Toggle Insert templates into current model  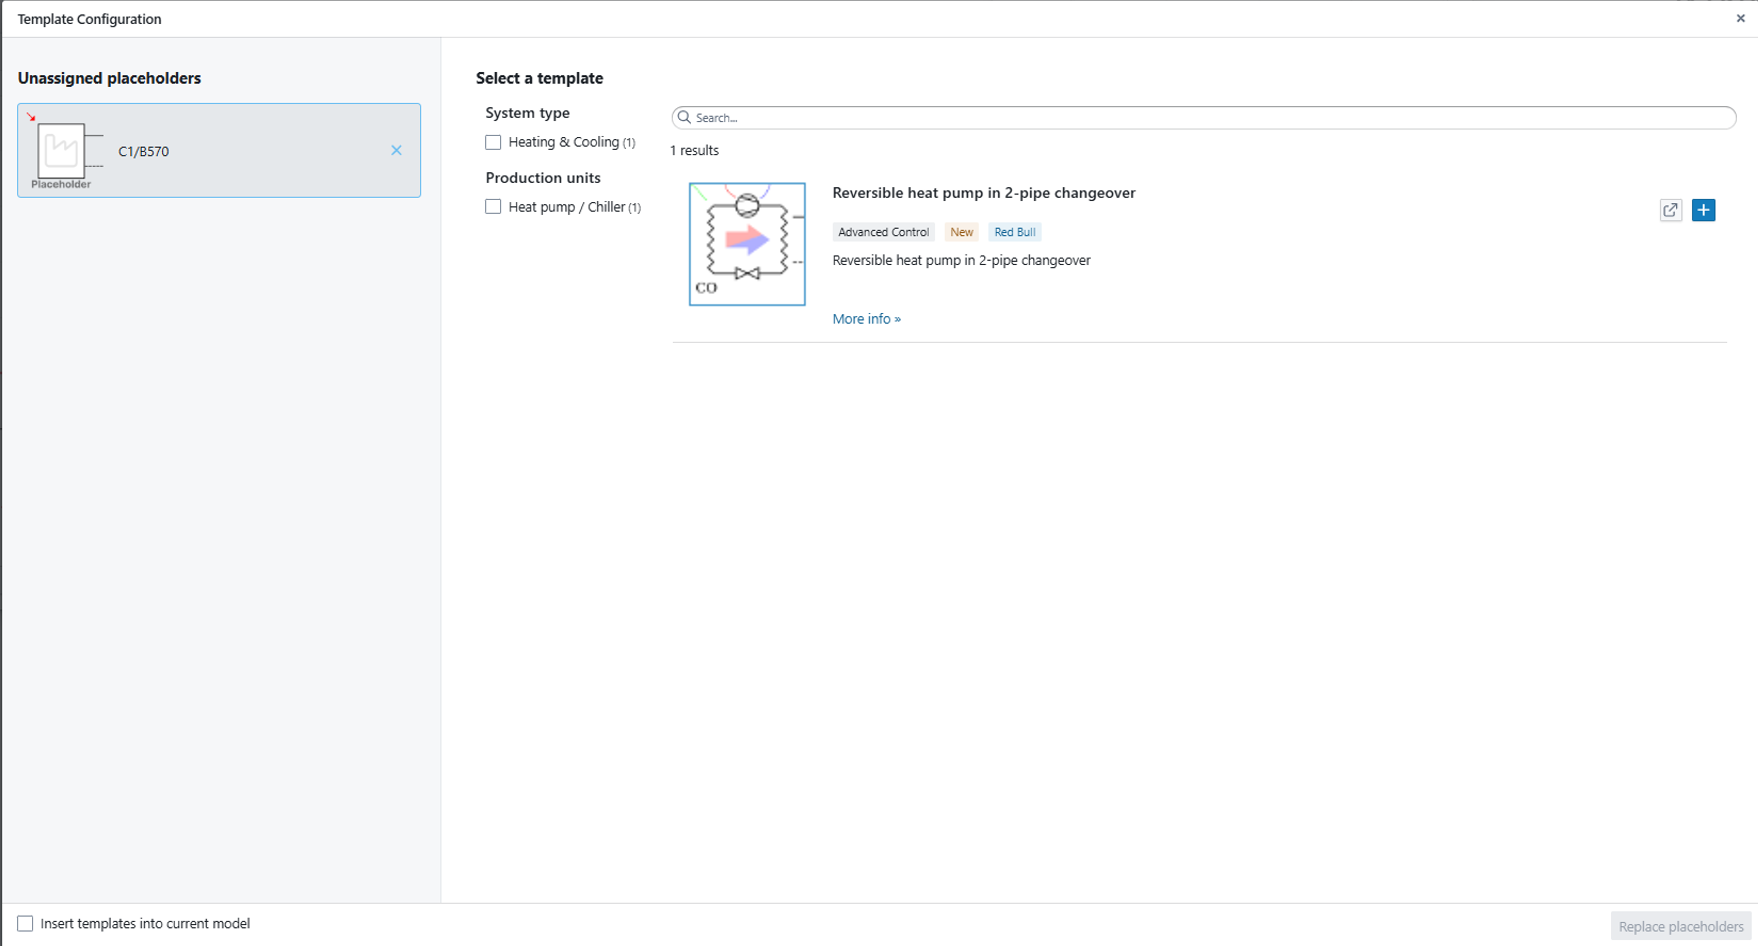[x=25, y=924]
